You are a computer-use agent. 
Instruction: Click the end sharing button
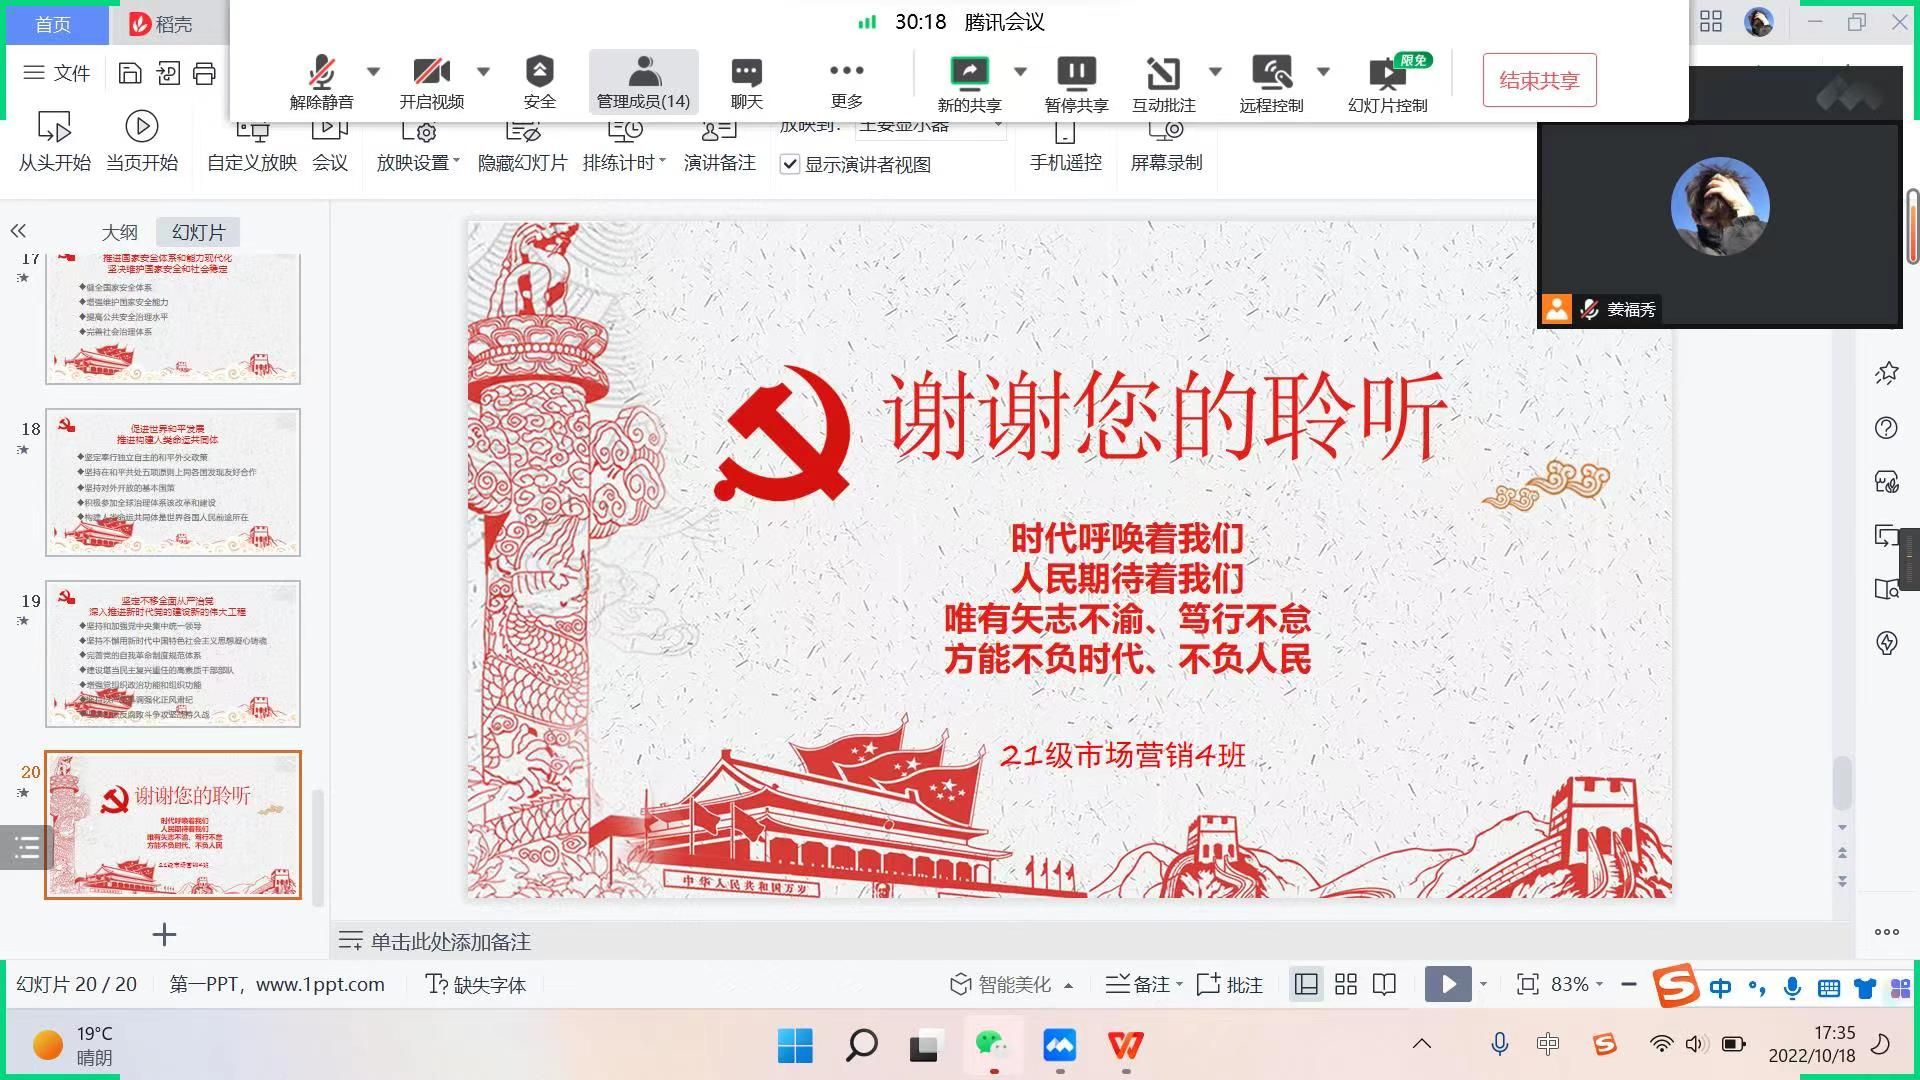pyautogui.click(x=1539, y=80)
